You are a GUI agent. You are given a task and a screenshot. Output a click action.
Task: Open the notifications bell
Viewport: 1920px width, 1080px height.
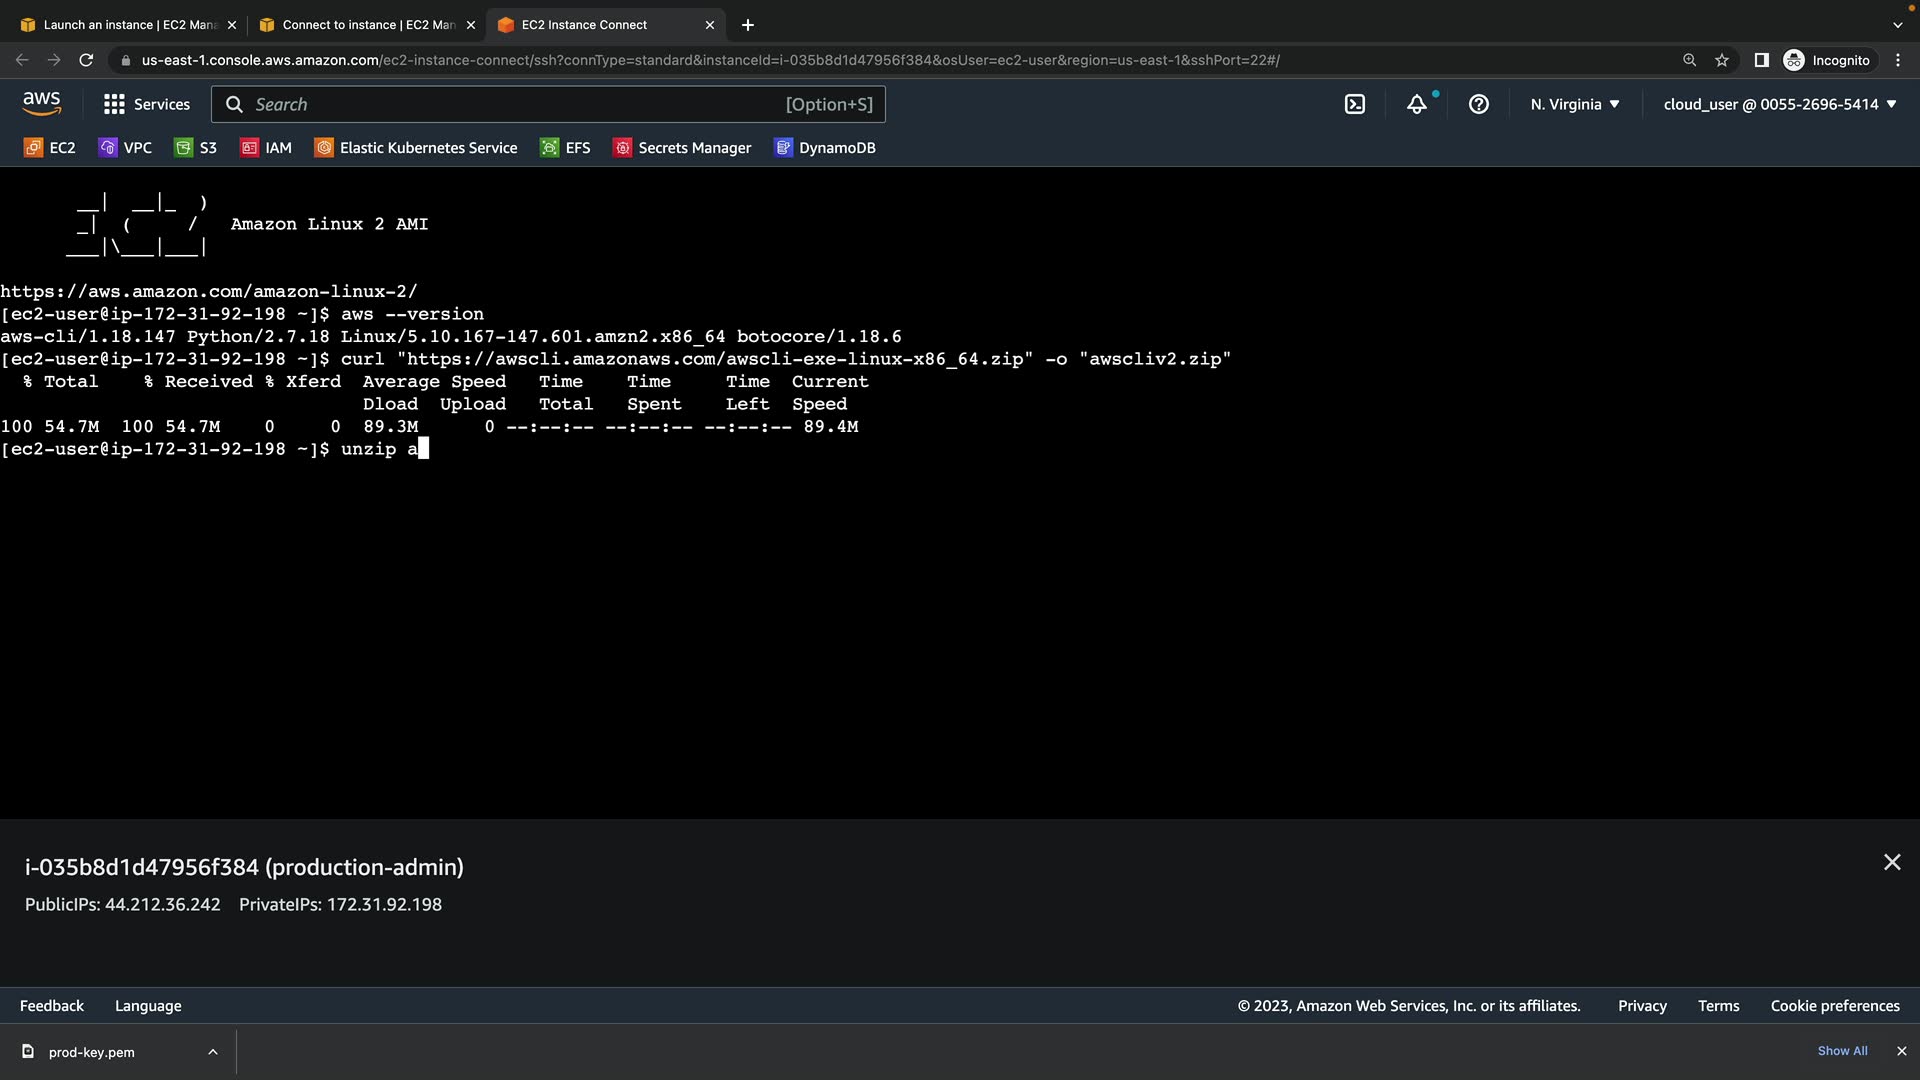tap(1417, 104)
